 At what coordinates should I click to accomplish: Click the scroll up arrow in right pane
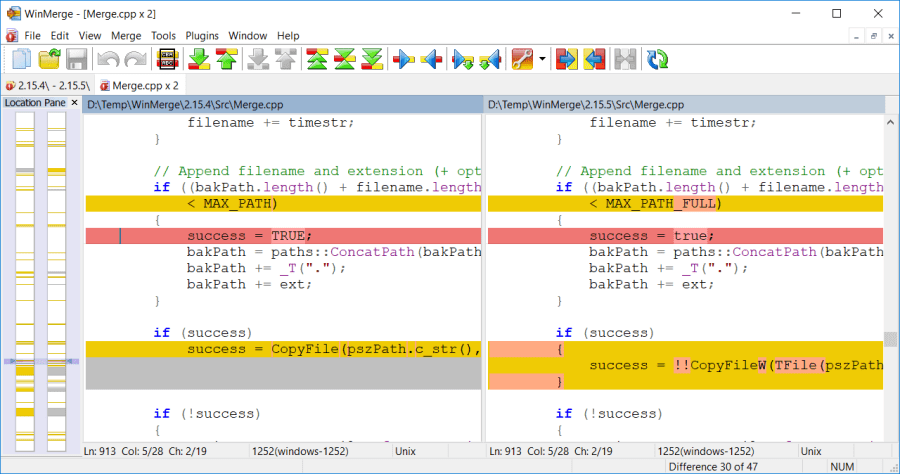(x=890, y=122)
